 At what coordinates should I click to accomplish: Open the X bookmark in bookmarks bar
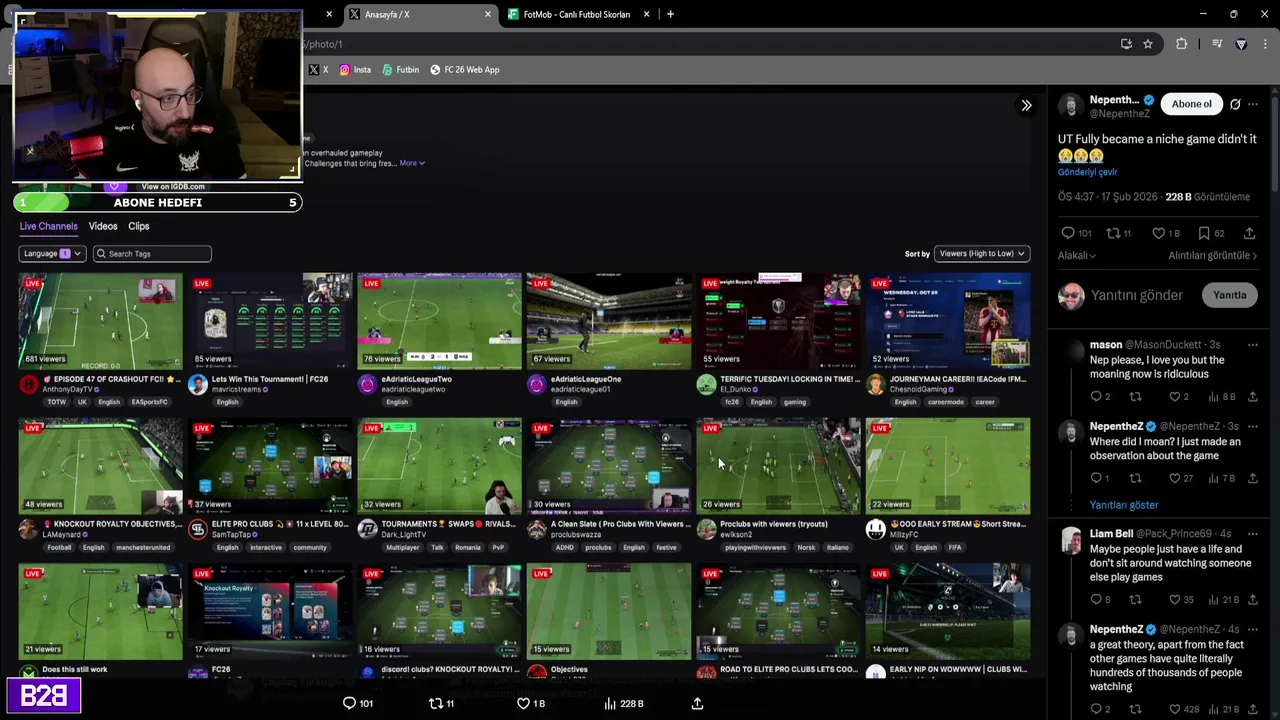pyautogui.click(x=318, y=70)
